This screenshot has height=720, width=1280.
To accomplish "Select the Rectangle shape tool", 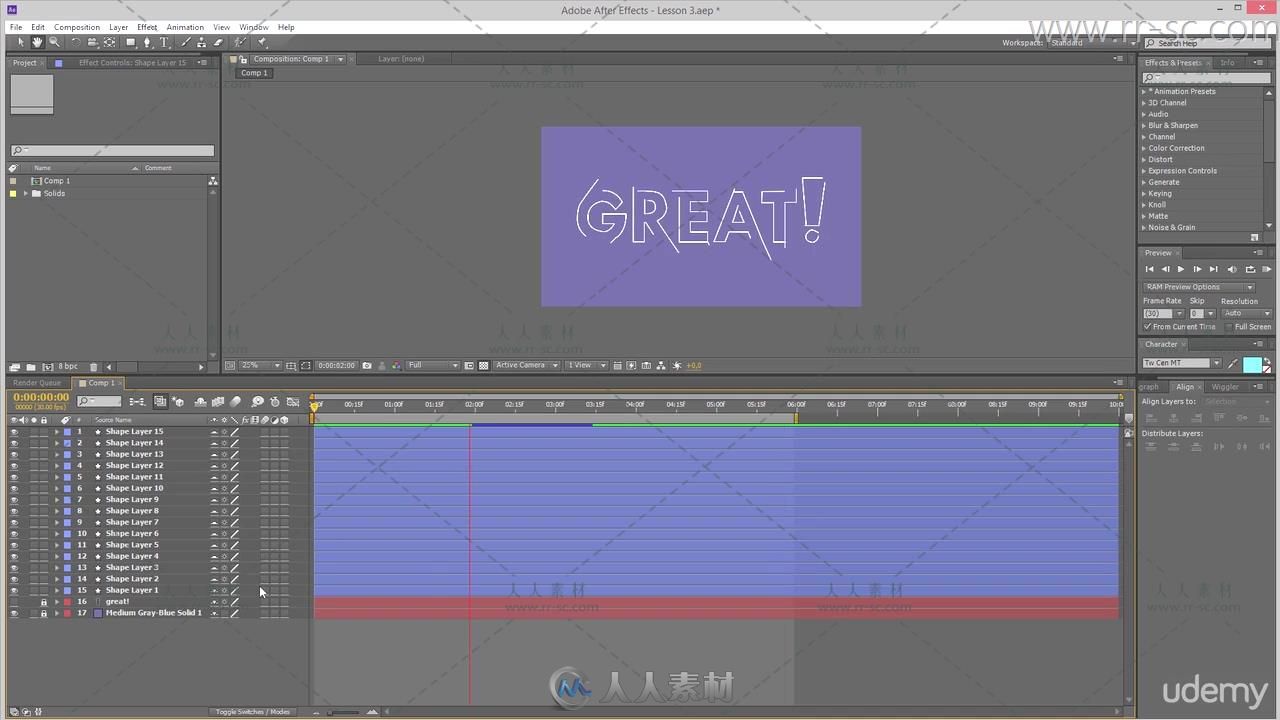I will coord(131,42).
